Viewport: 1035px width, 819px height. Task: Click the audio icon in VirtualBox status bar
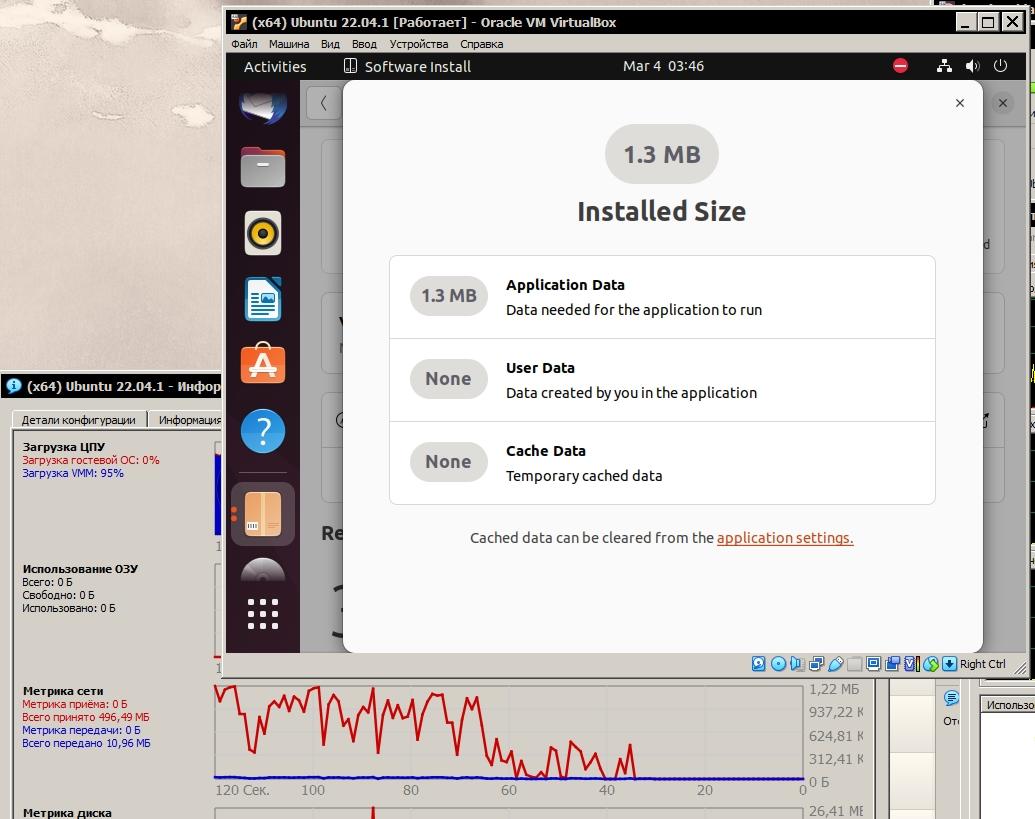pyautogui.click(x=797, y=664)
